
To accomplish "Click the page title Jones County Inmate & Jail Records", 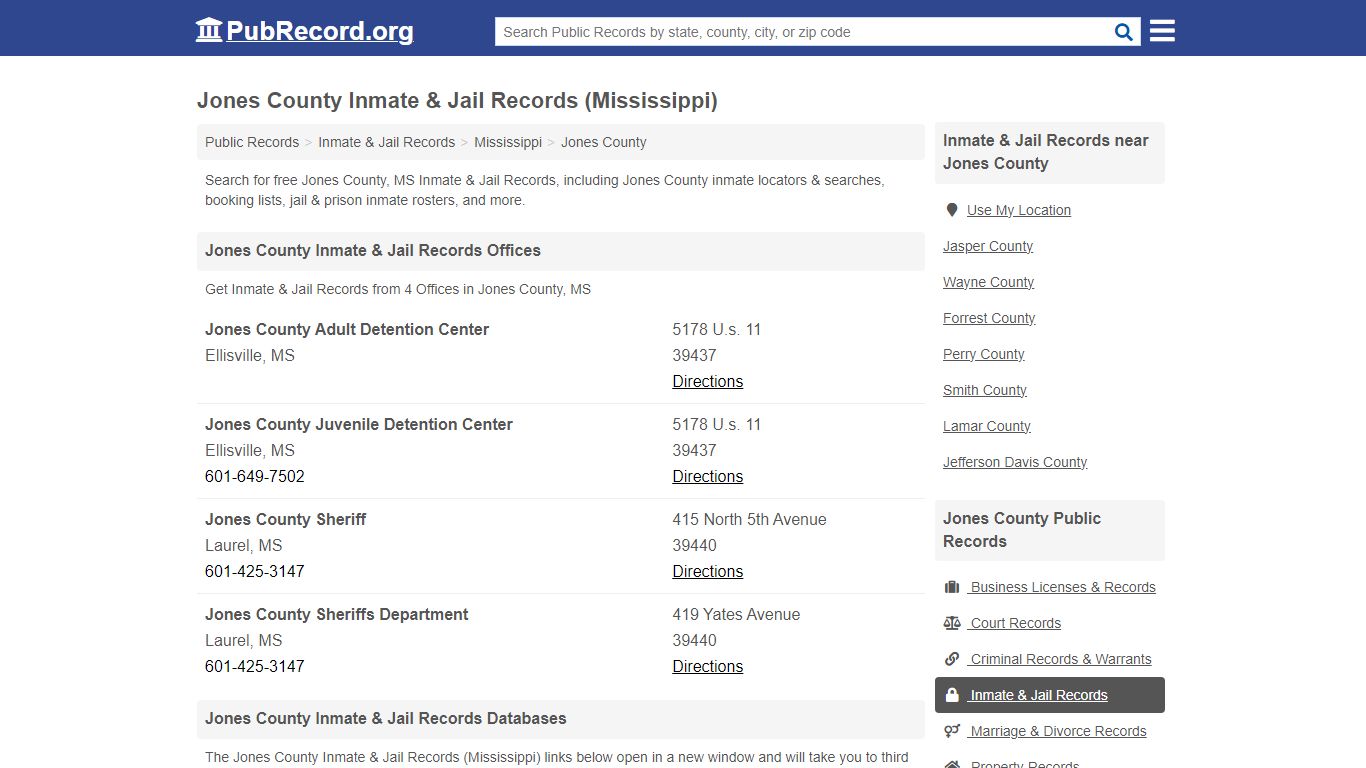I will 457,100.
